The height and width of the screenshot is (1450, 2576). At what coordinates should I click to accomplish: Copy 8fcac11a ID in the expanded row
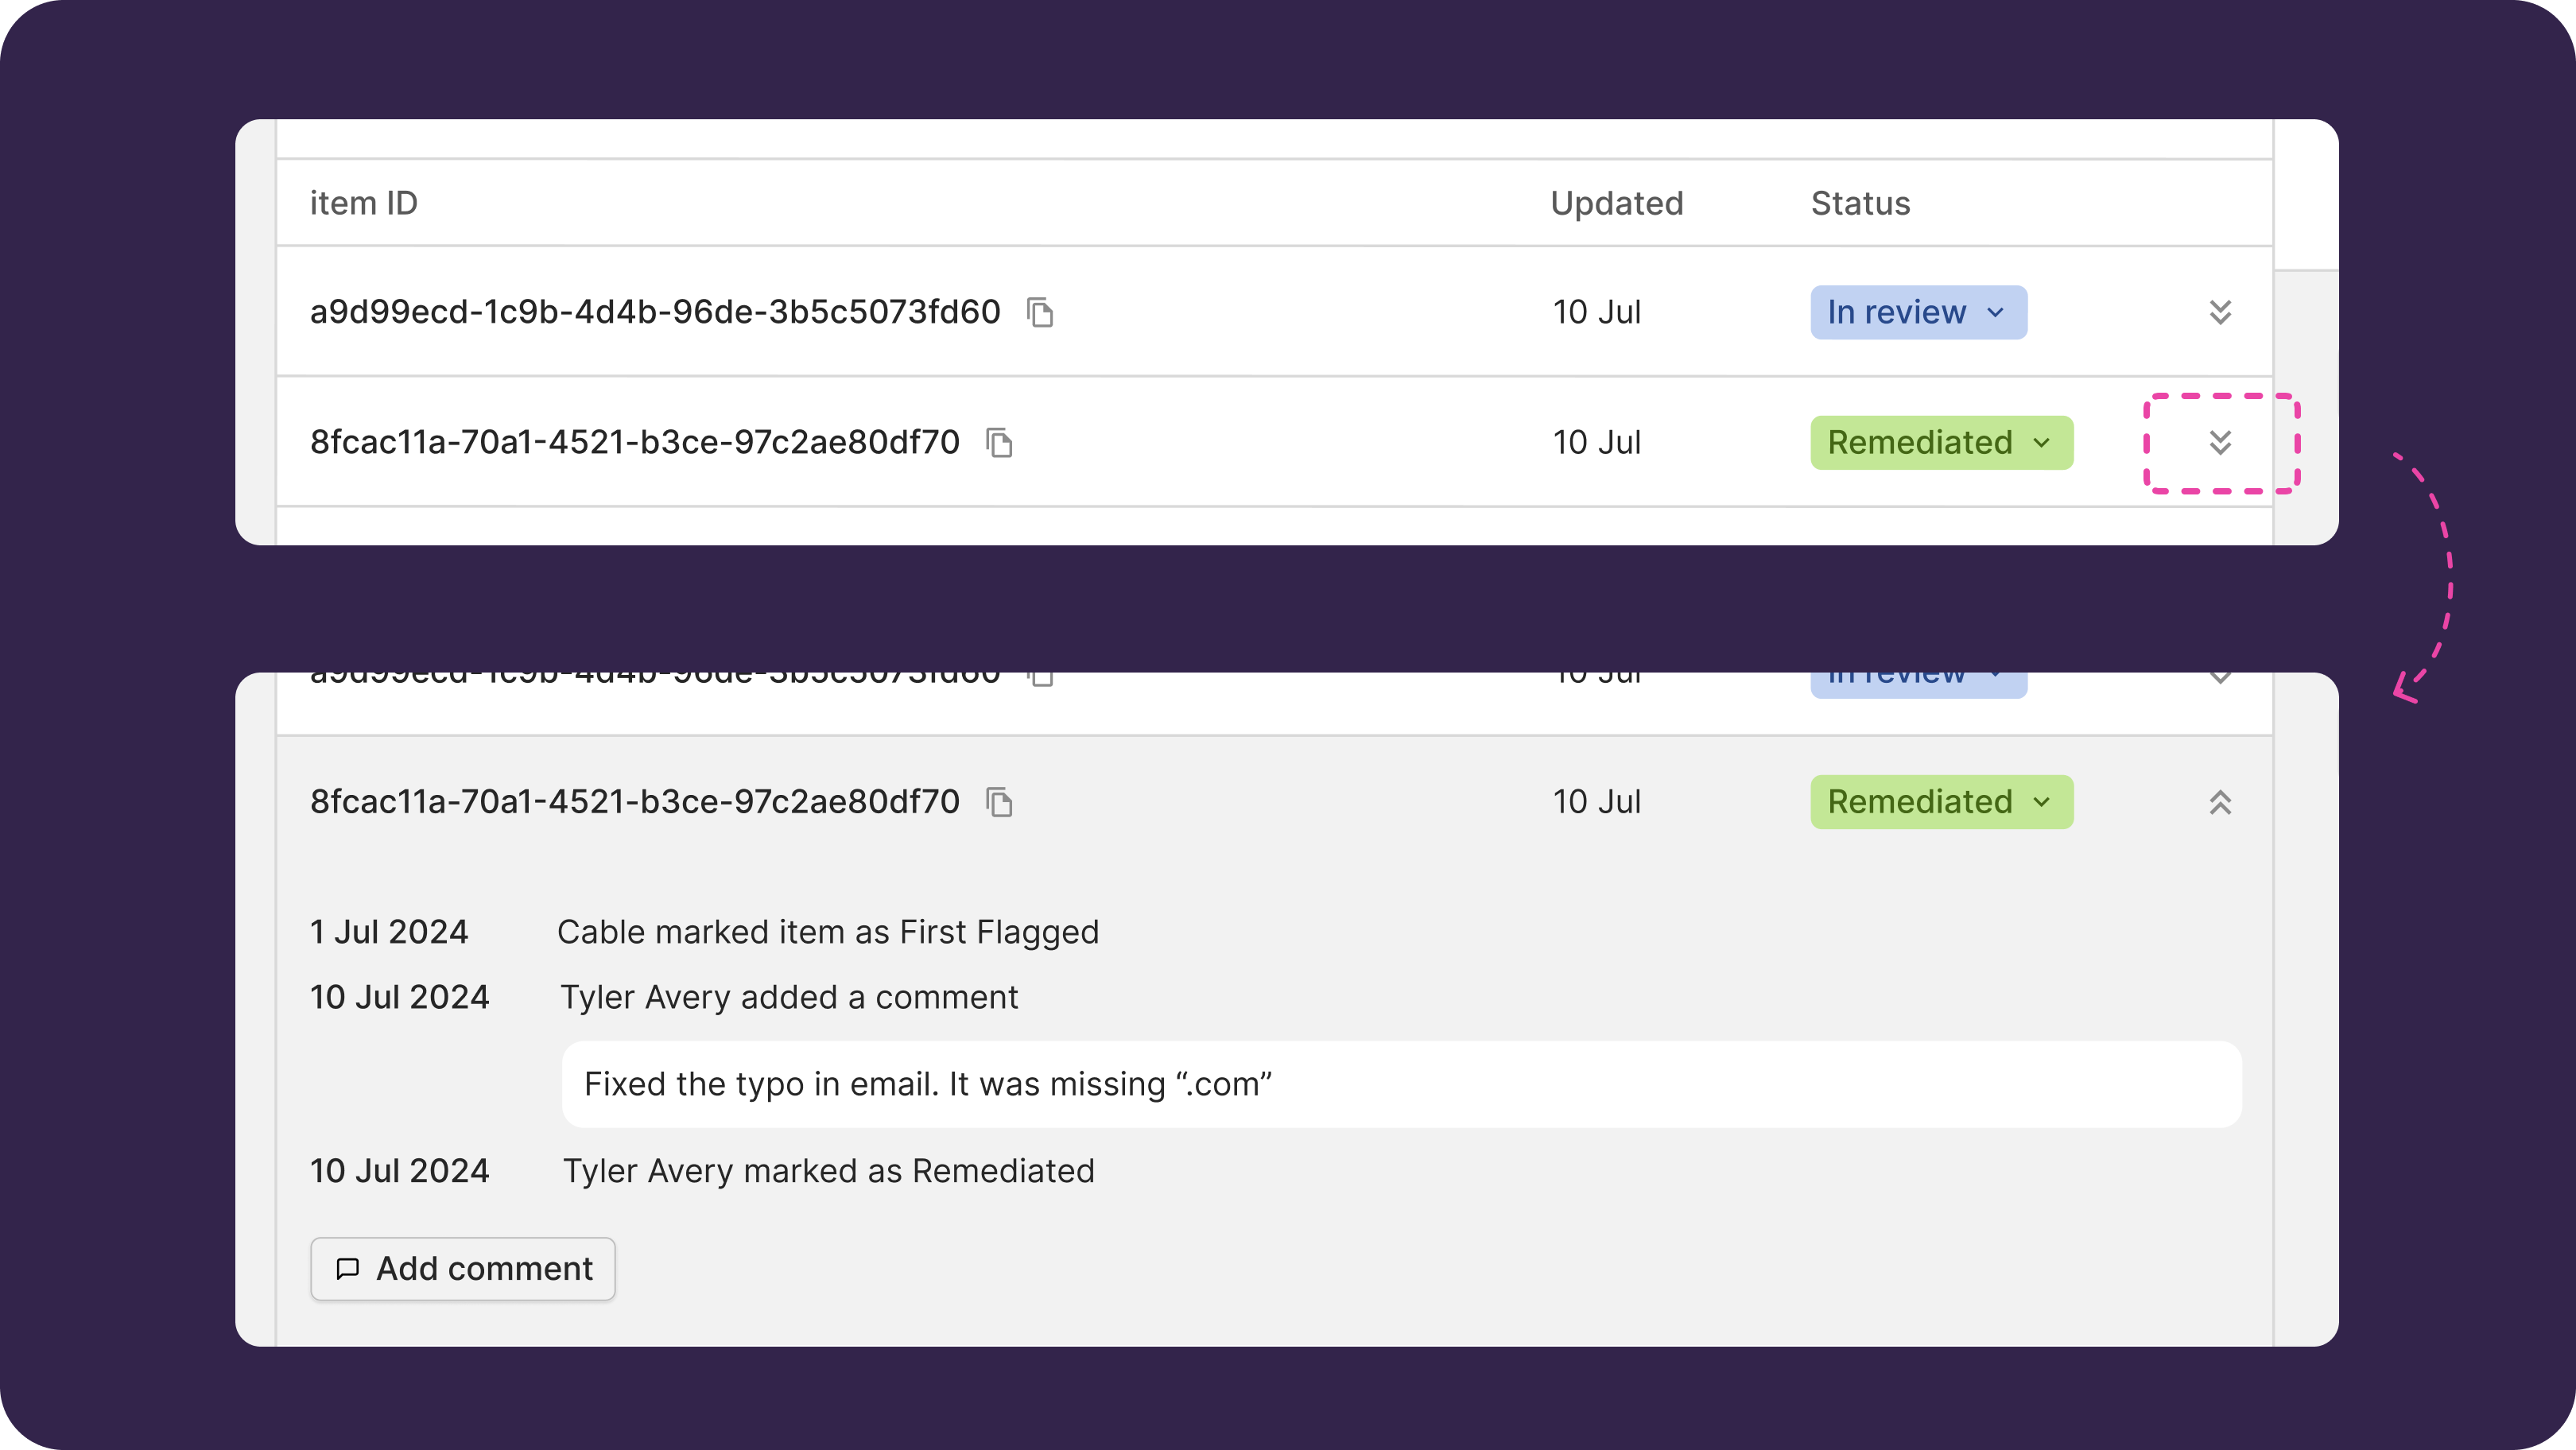click(999, 802)
